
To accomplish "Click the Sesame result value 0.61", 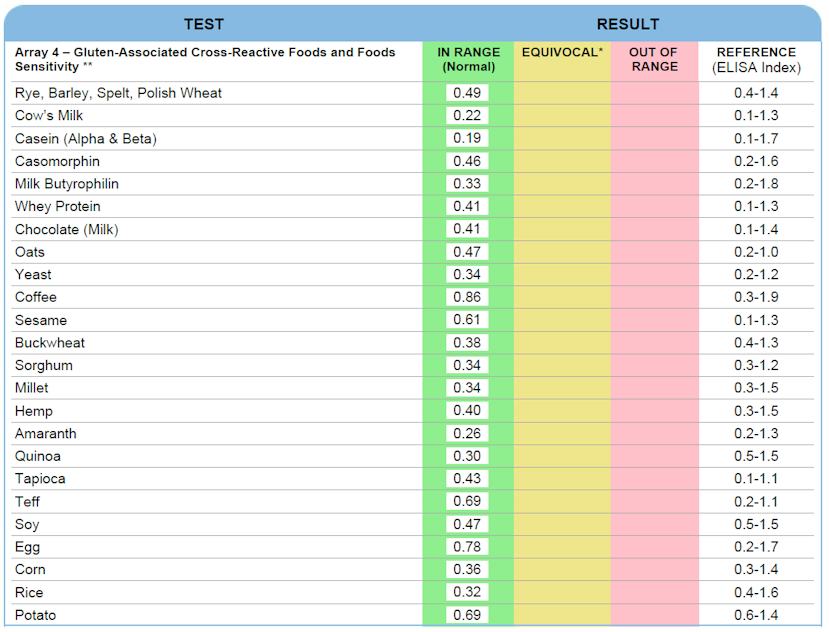I will pyautogui.click(x=467, y=321).
